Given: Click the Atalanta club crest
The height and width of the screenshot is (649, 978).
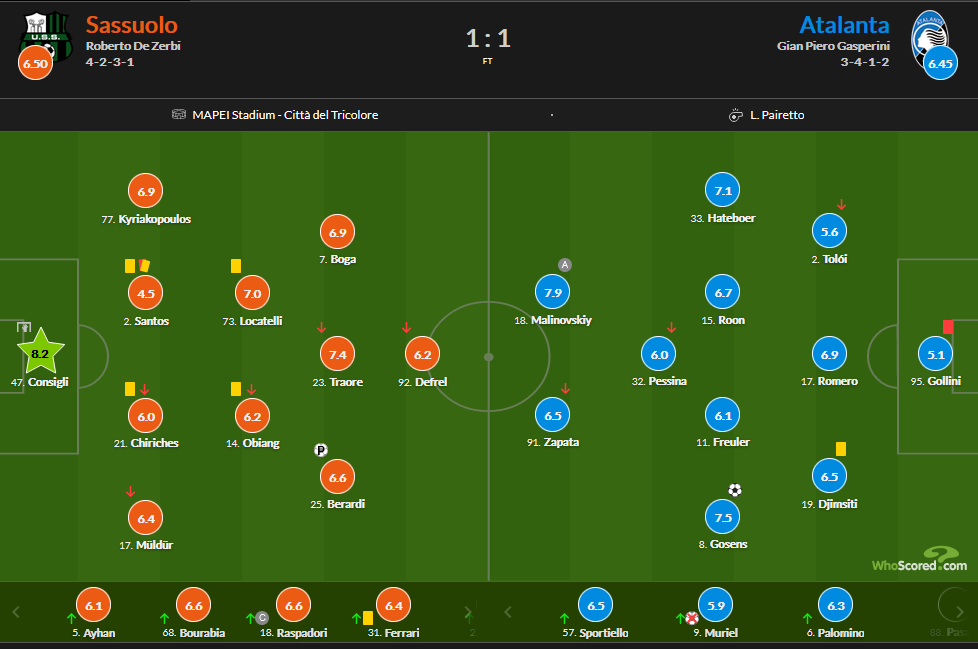Looking at the screenshot, I should [929, 37].
